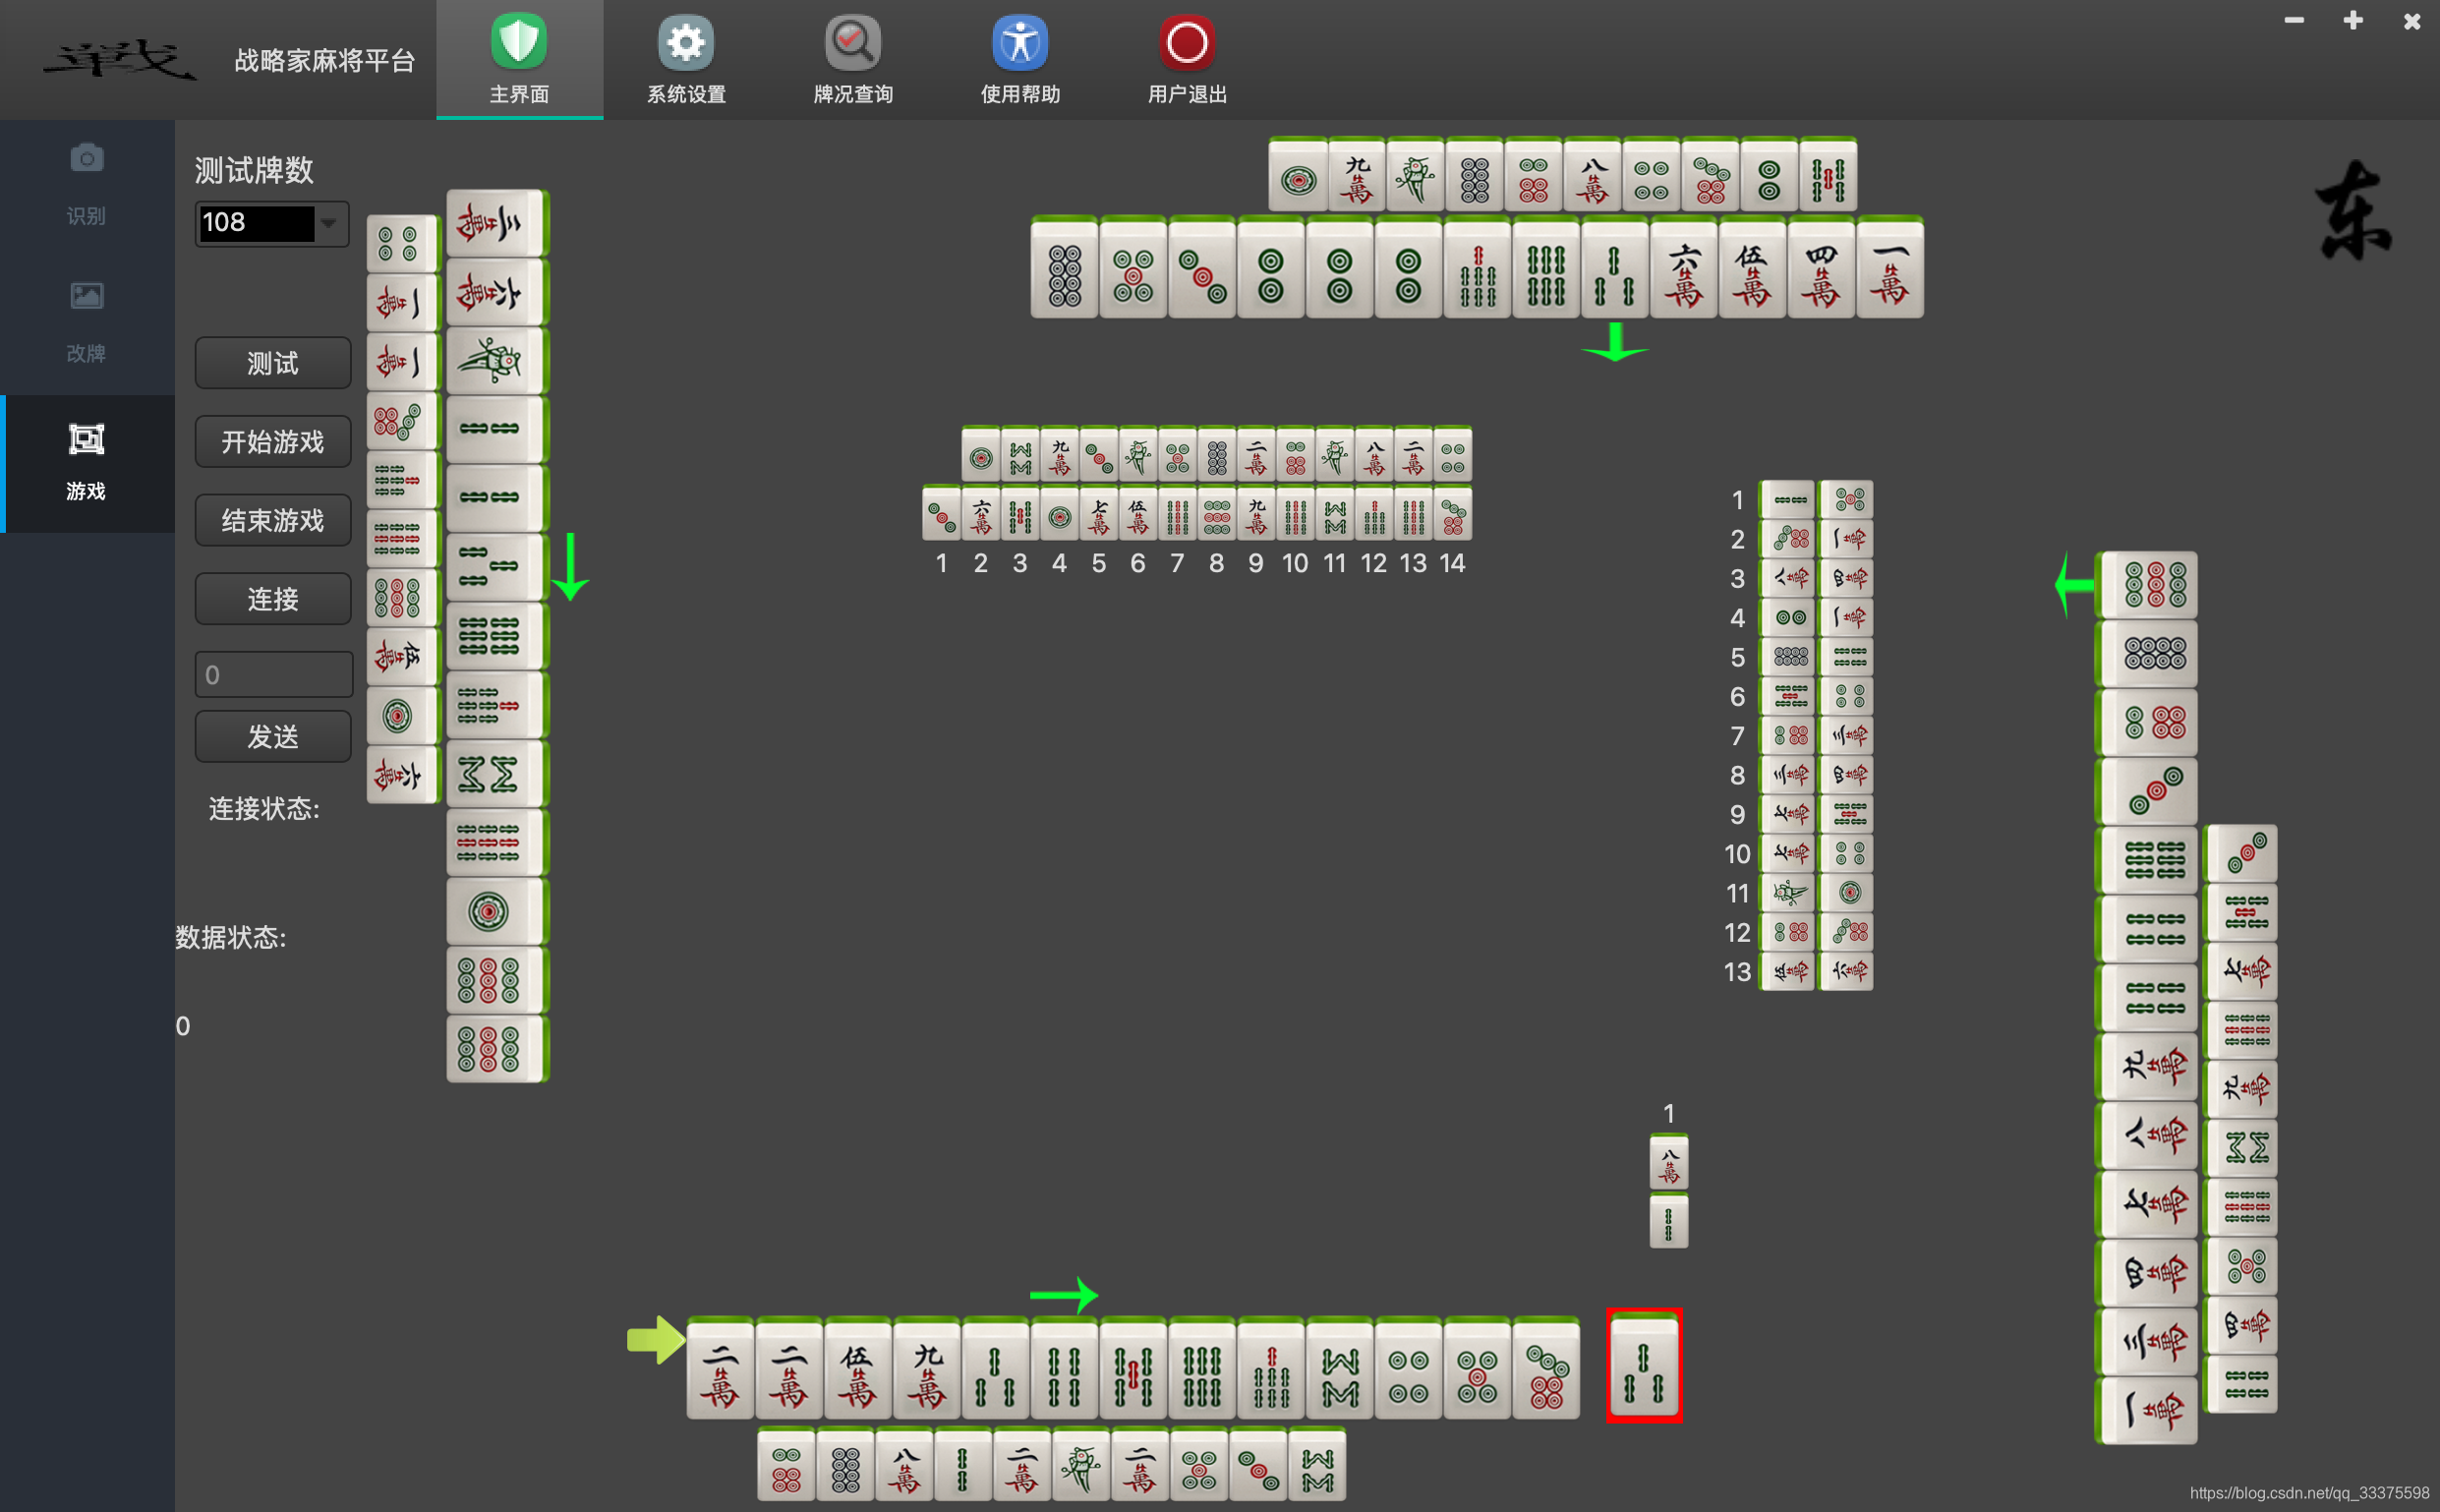
Task: Select the 识别 camera sidebar icon
Action: point(87,159)
